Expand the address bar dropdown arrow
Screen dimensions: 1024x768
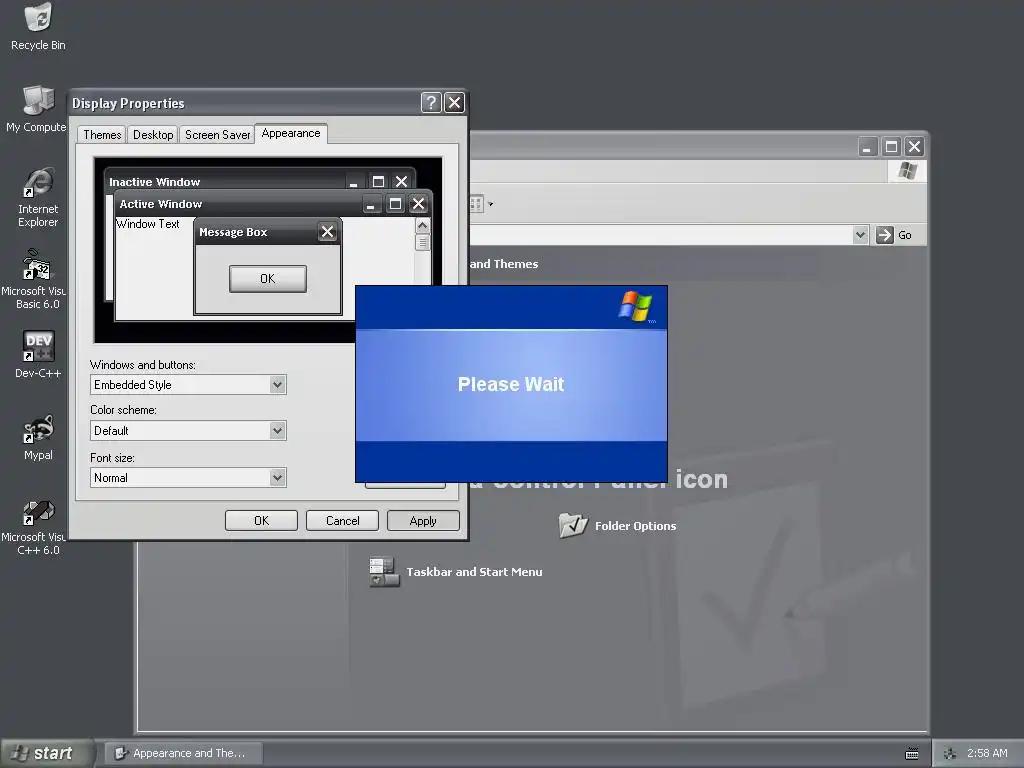[860, 235]
